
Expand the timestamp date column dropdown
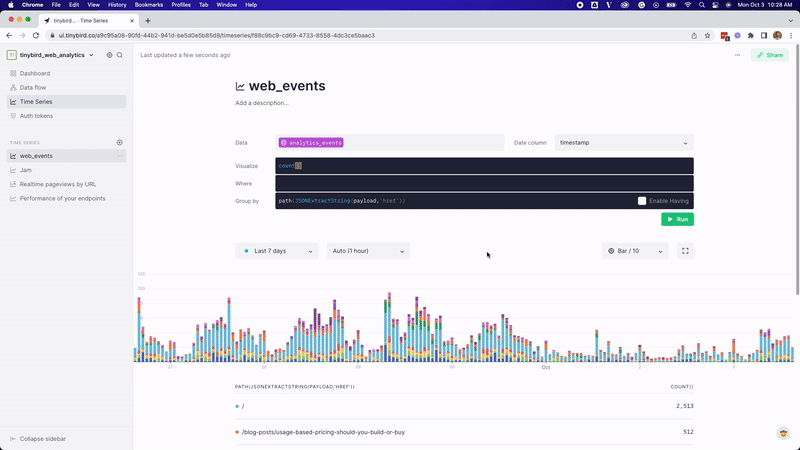(x=624, y=143)
